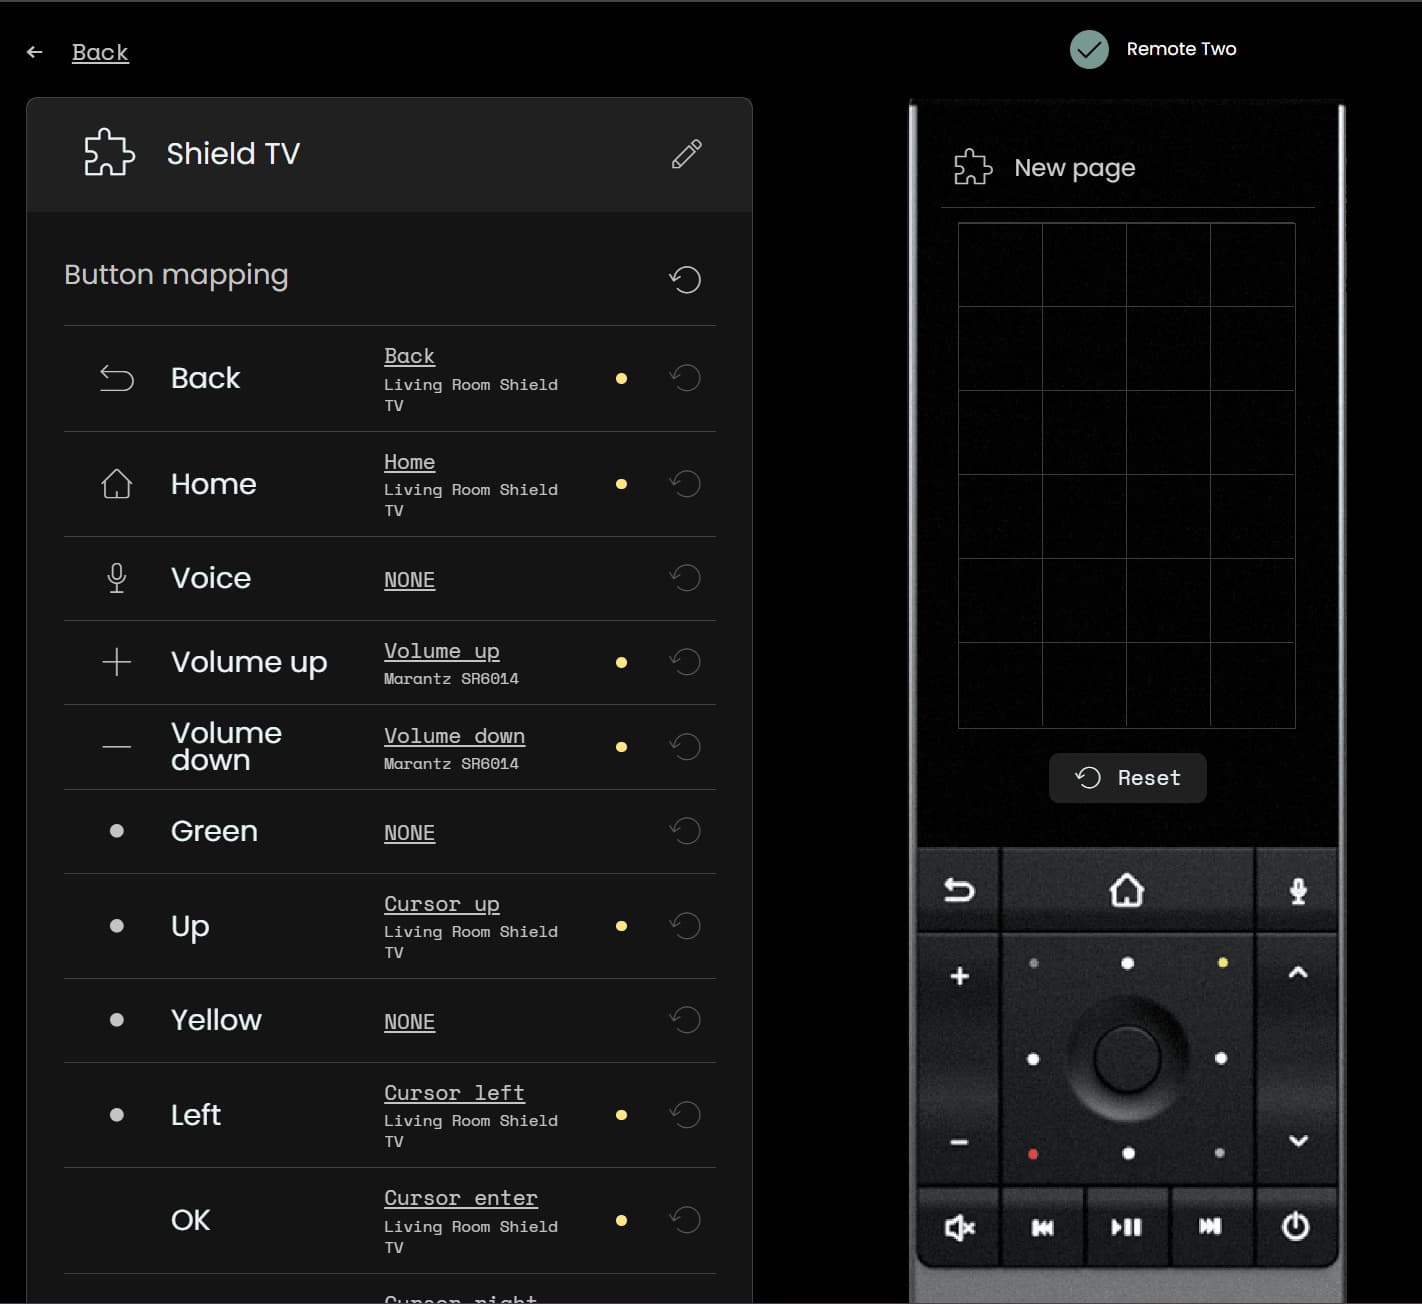
Task: Reset the Volume up mapping
Action: click(x=685, y=661)
